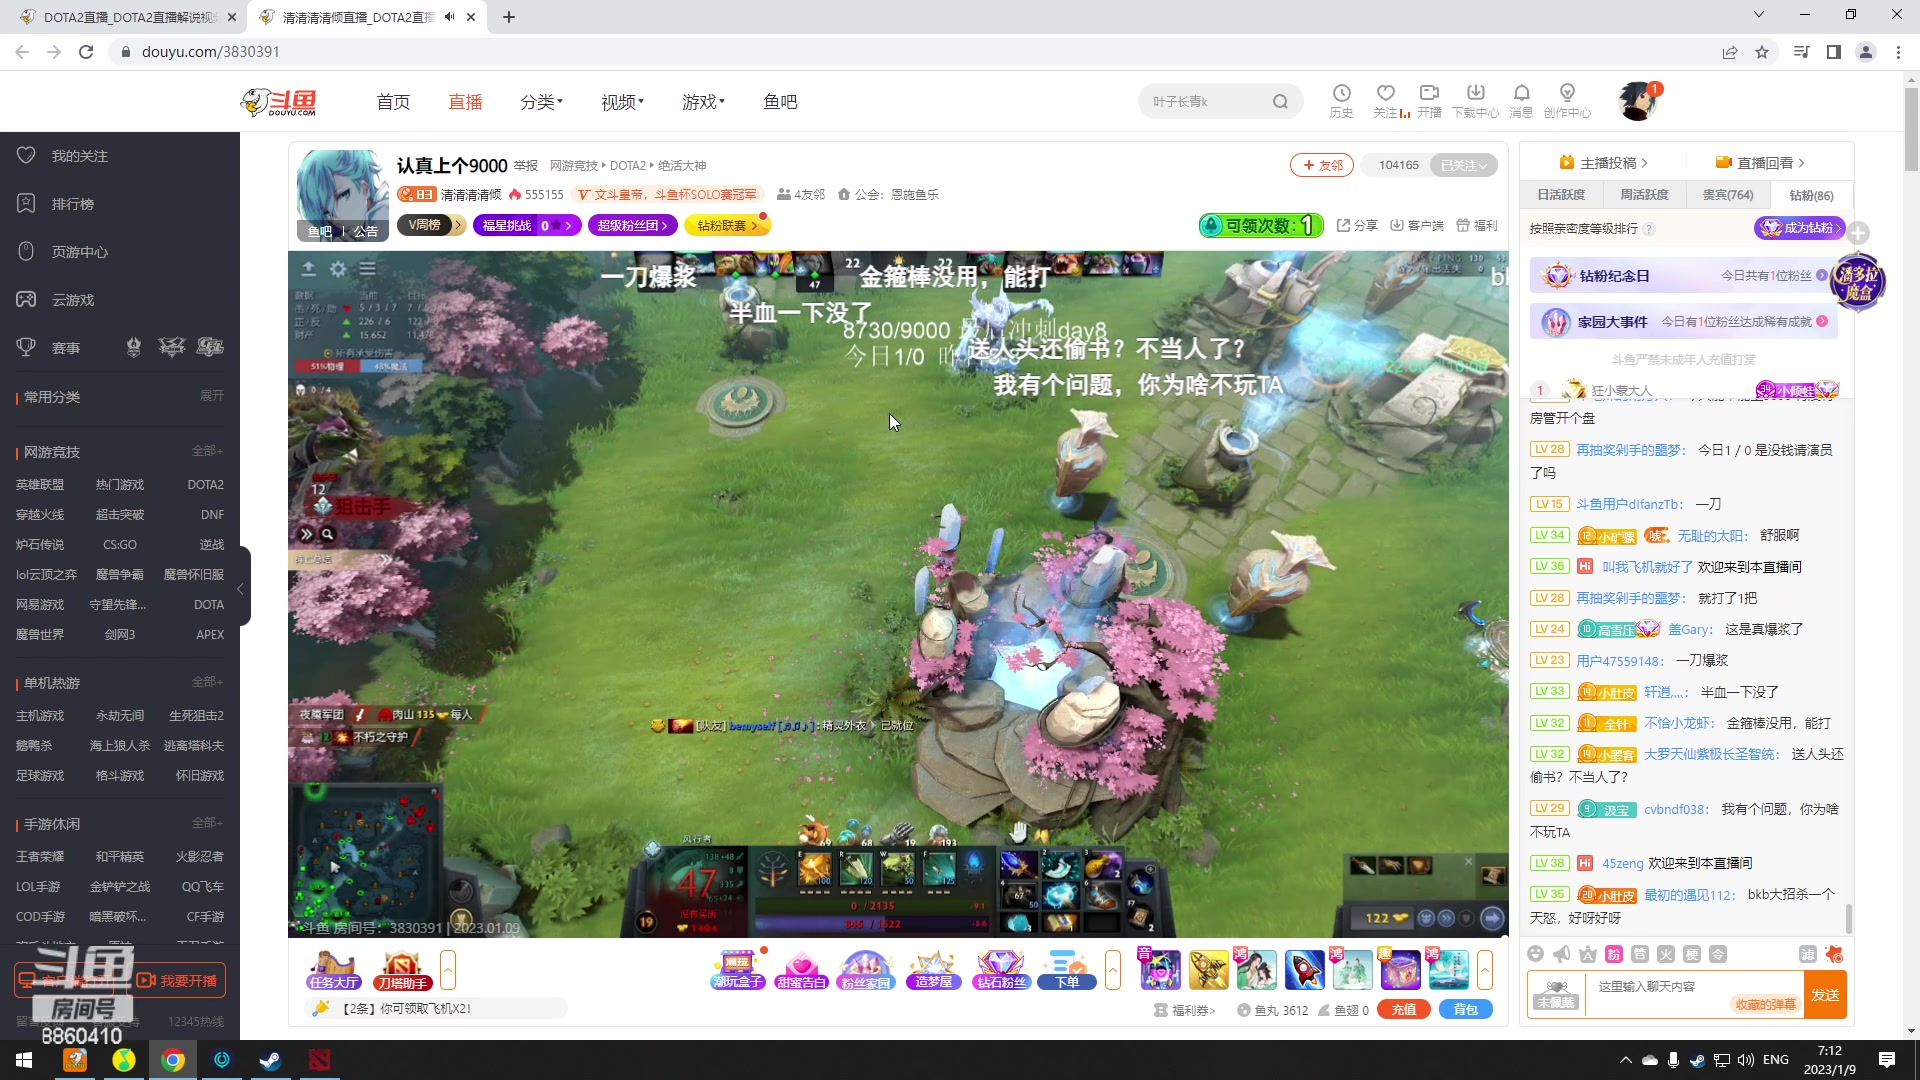Open 甜蜜告白 sweet confession
1920x1080 pixels.
click(801, 970)
